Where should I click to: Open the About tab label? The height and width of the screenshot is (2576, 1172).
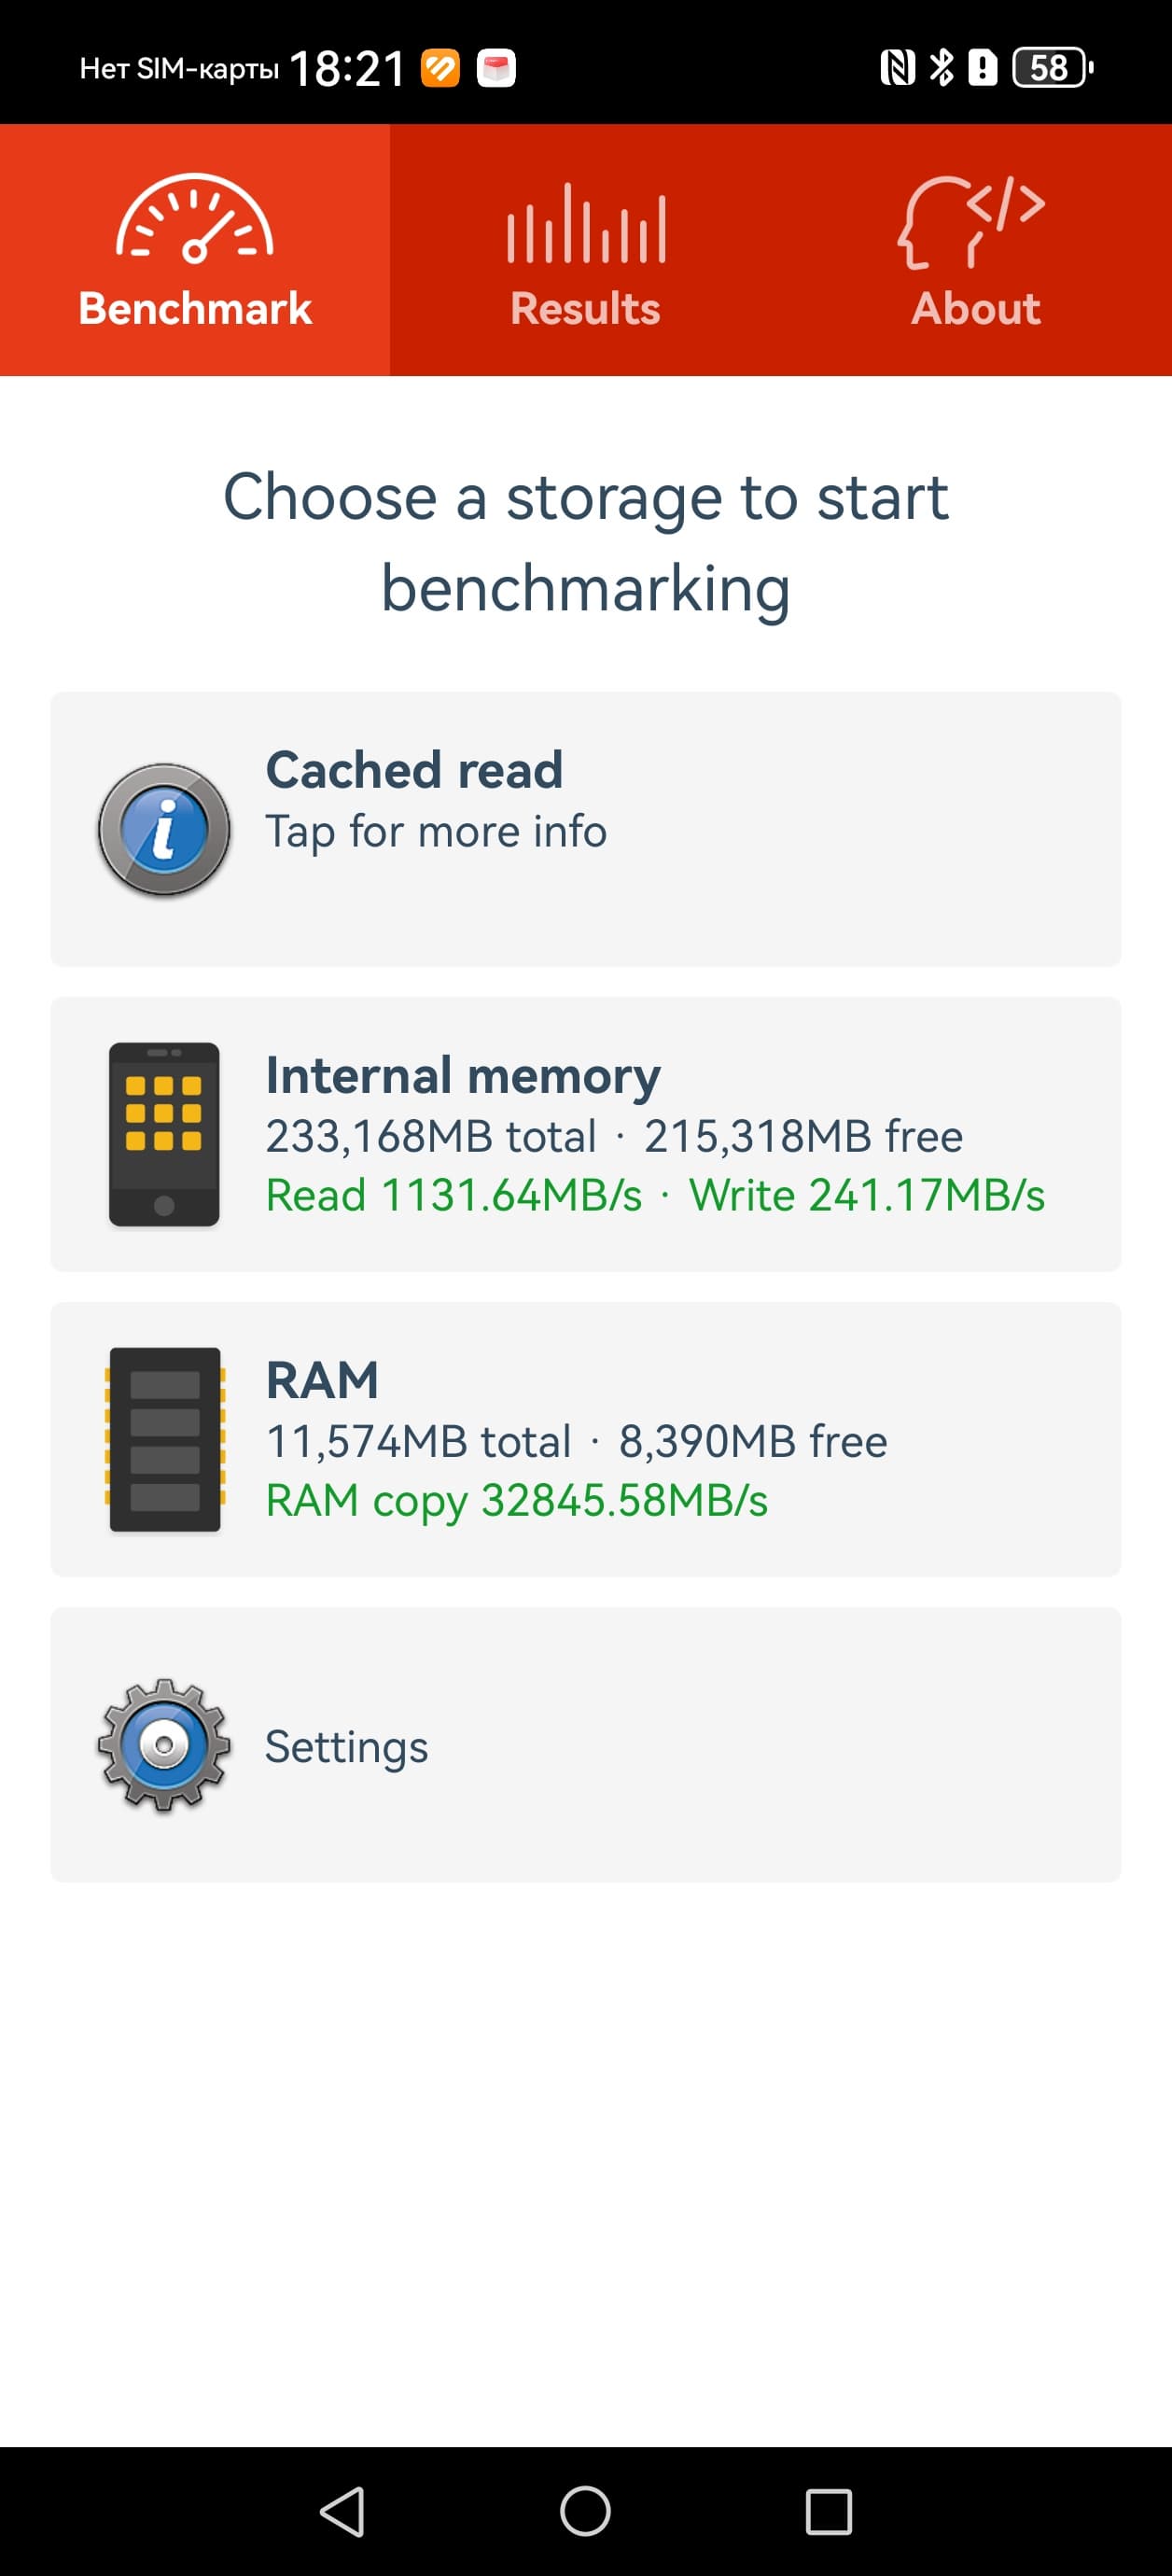pos(976,308)
